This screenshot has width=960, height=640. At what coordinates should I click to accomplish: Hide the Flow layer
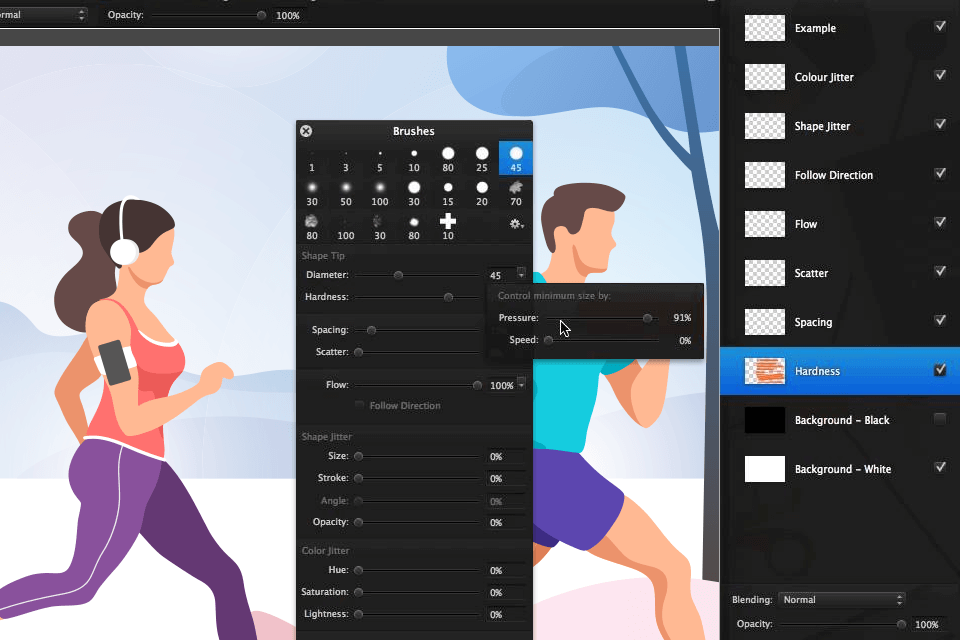940,222
